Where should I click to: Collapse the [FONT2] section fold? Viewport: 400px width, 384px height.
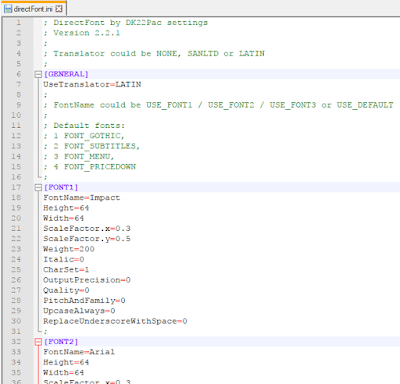[x=38, y=342]
